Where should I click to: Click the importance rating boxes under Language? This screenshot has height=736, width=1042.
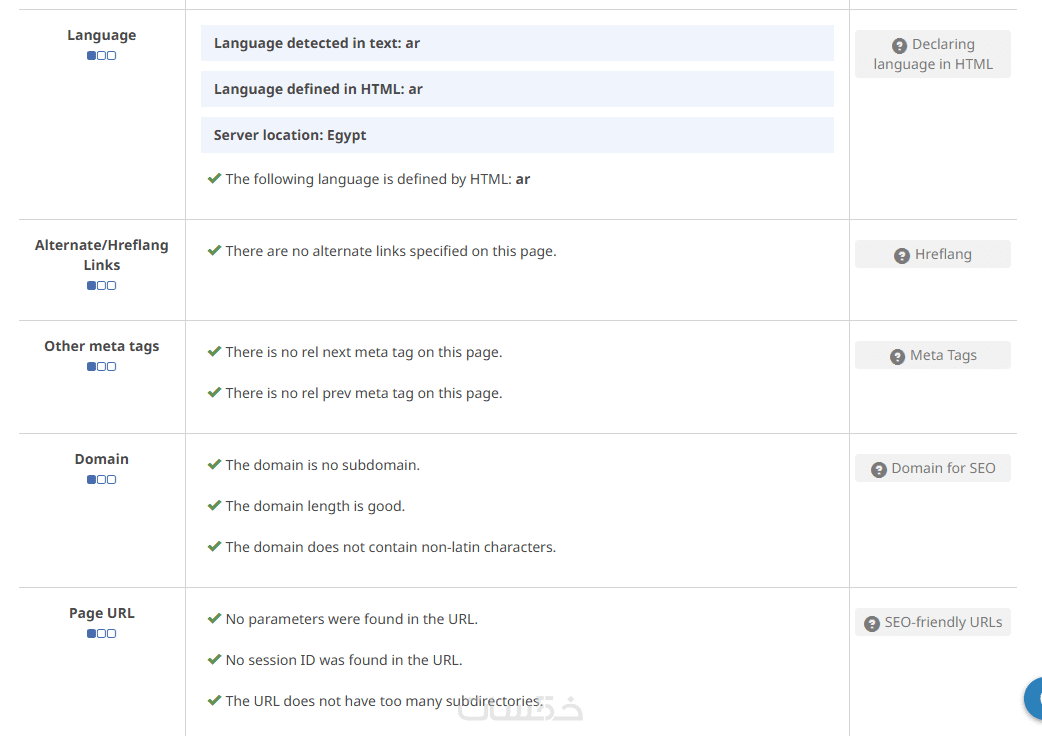[101, 56]
